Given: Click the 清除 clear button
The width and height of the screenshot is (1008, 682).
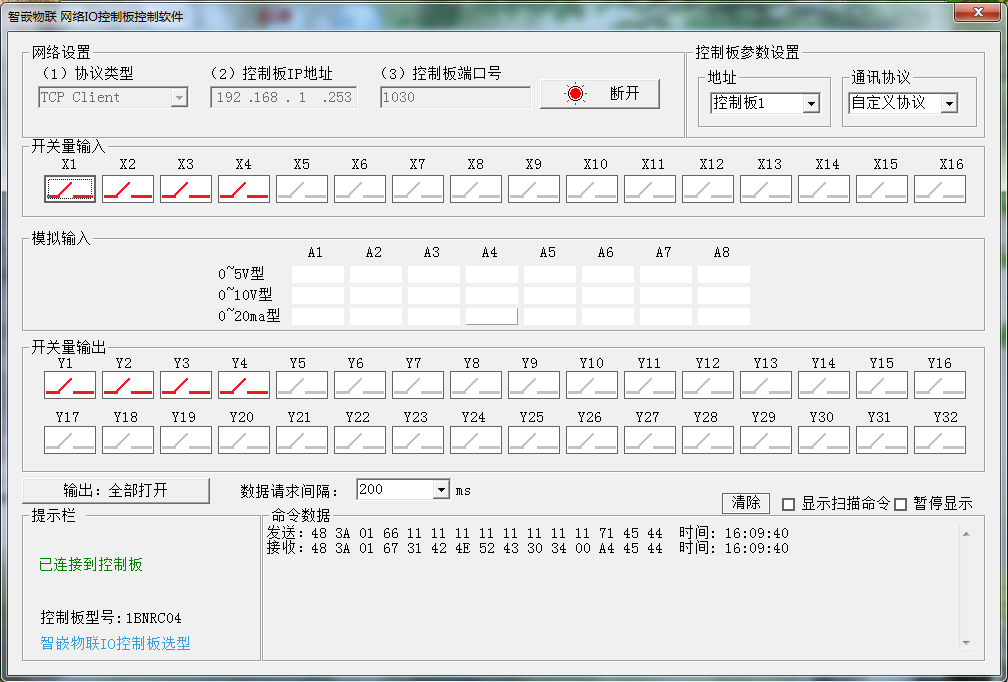Looking at the screenshot, I should (746, 503).
